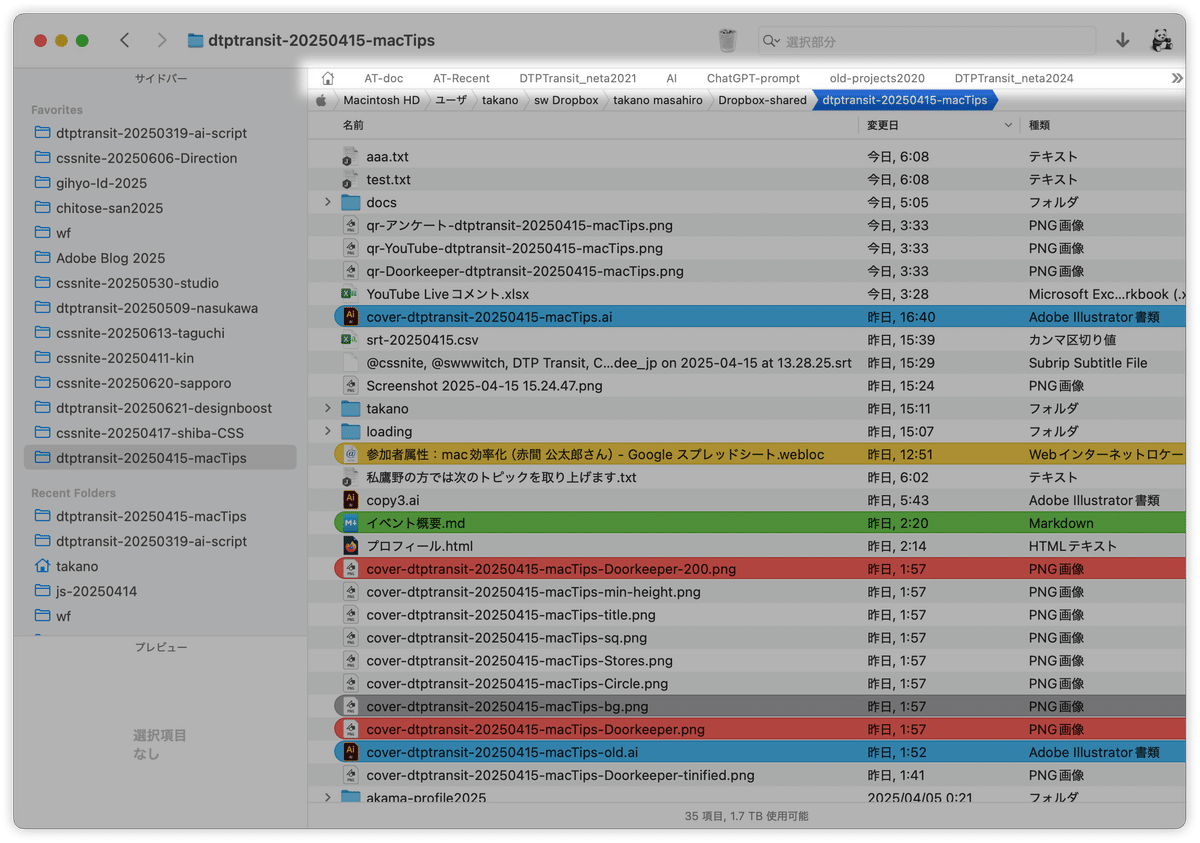This screenshot has height=843, width=1200.
Task: Click the home icon in the favorites bar
Action: point(328,77)
